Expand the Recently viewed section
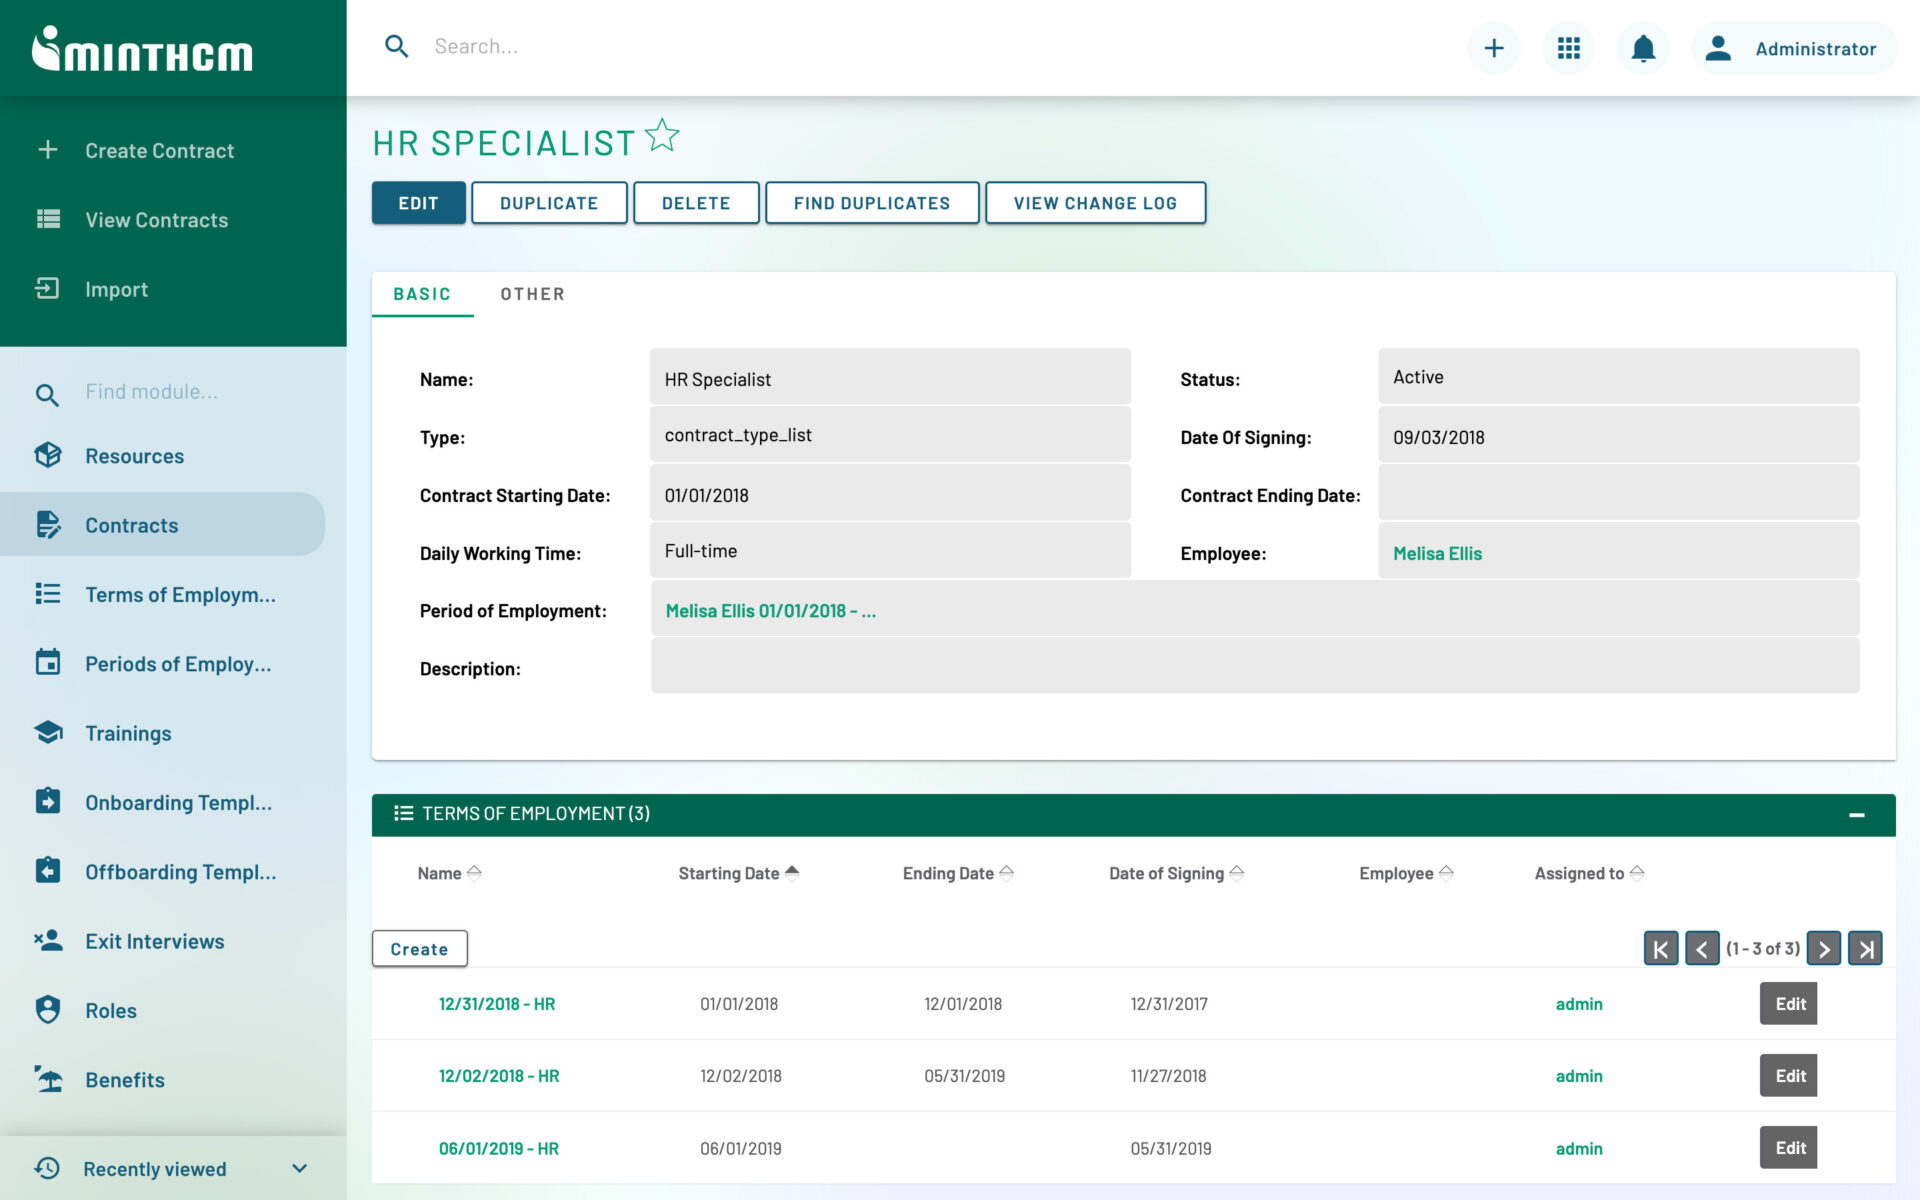The width and height of the screenshot is (1920, 1200). [x=297, y=1168]
